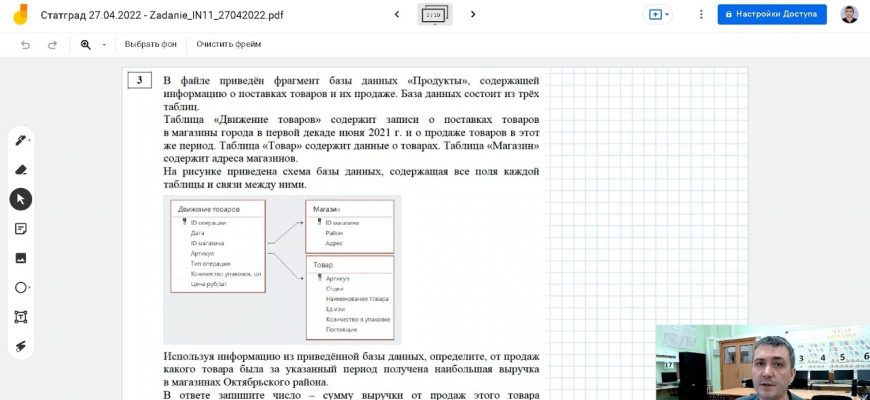
Task: Open 'Настройки Доступа' sharing settings
Action: (771, 15)
